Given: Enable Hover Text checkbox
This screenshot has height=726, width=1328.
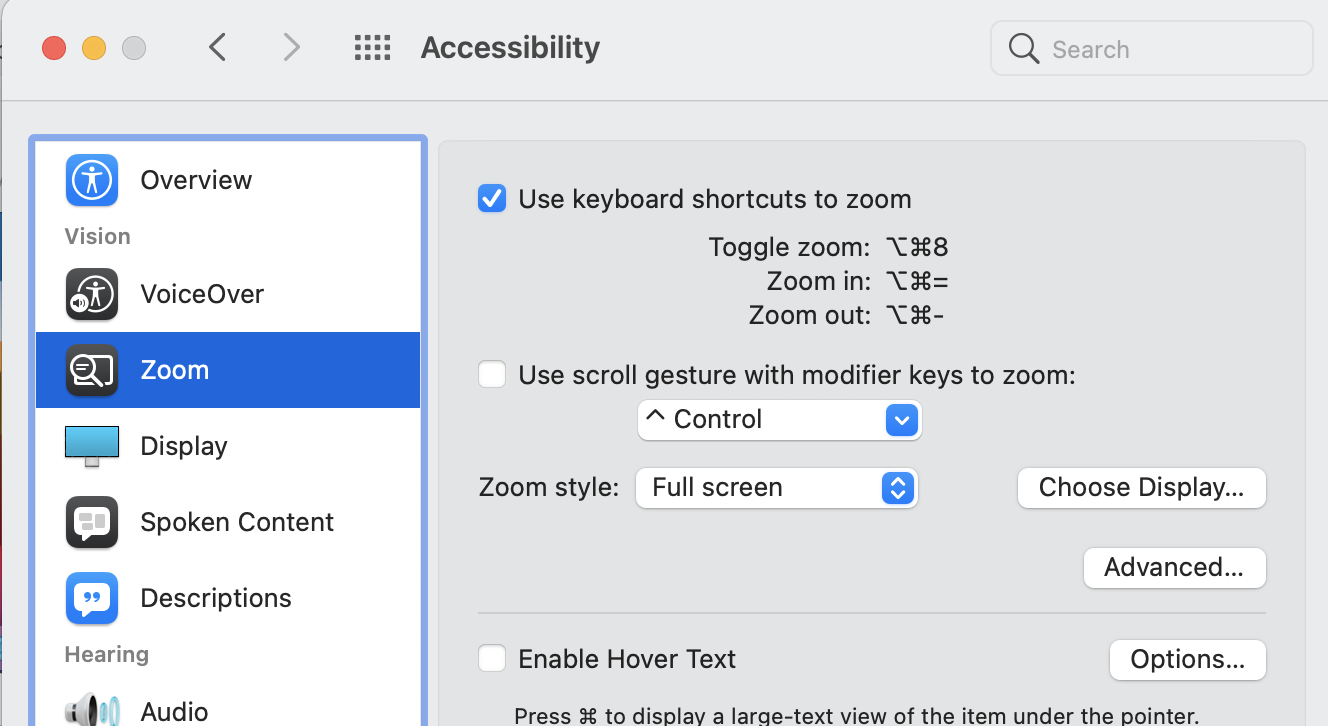Looking at the screenshot, I should pyautogui.click(x=492, y=658).
